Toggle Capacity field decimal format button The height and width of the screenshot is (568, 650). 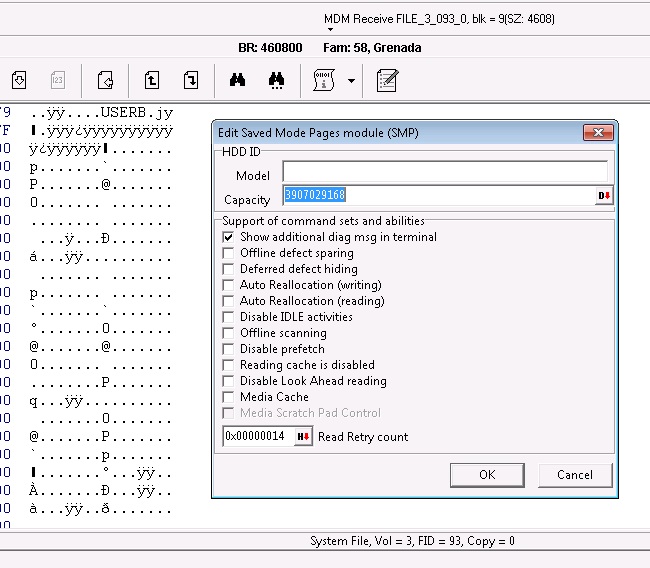click(604, 195)
